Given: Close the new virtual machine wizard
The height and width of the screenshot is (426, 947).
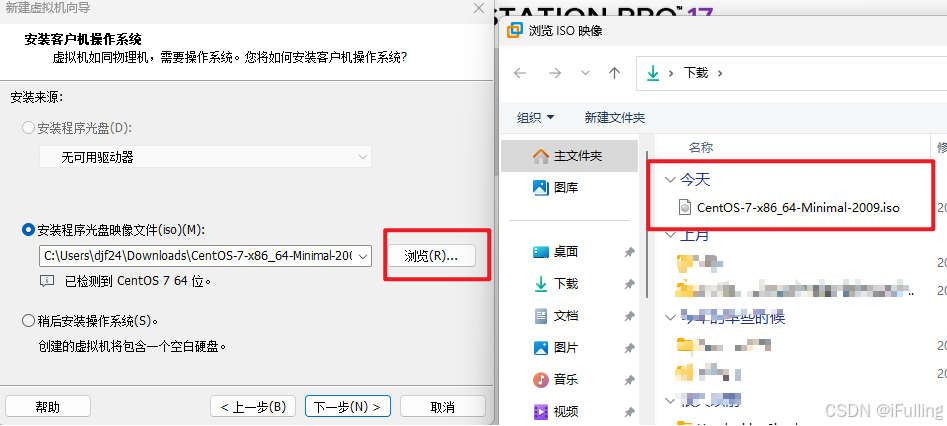Looking at the screenshot, I should [x=478, y=8].
